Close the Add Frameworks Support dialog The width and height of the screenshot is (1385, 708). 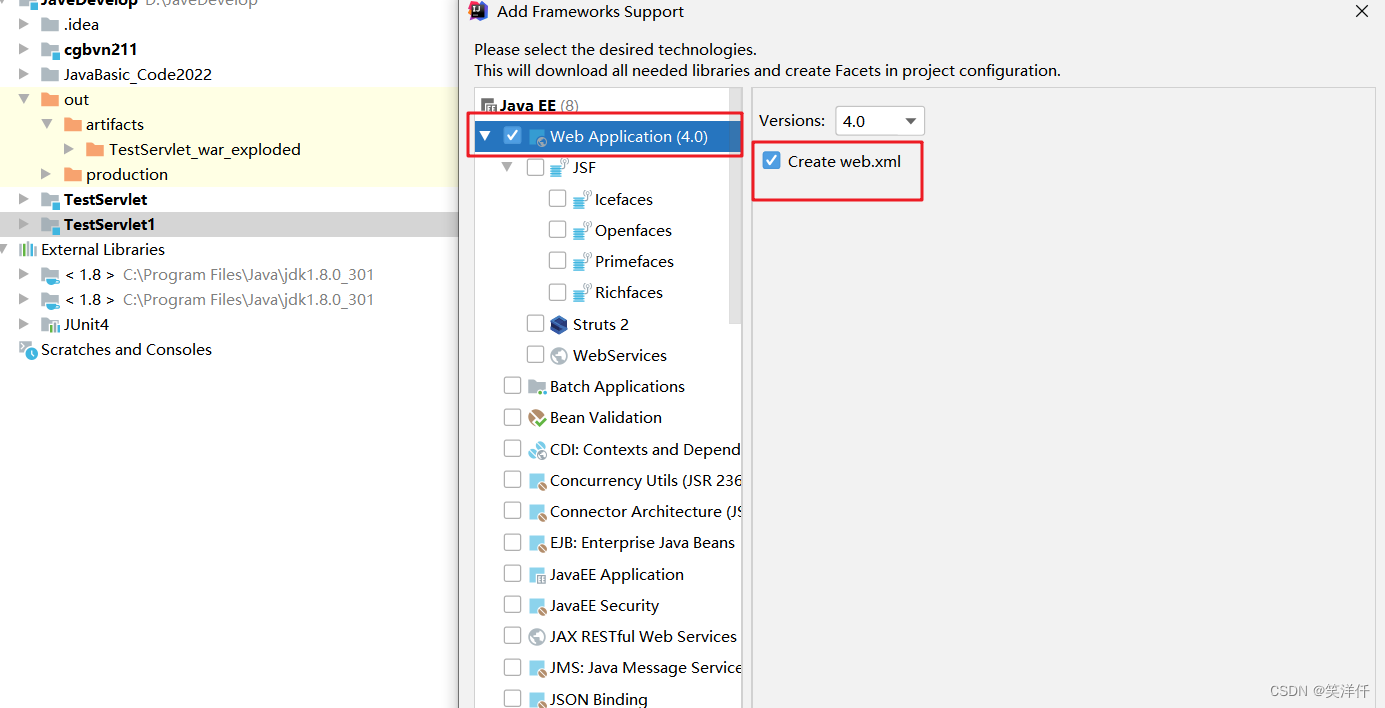click(x=1362, y=12)
